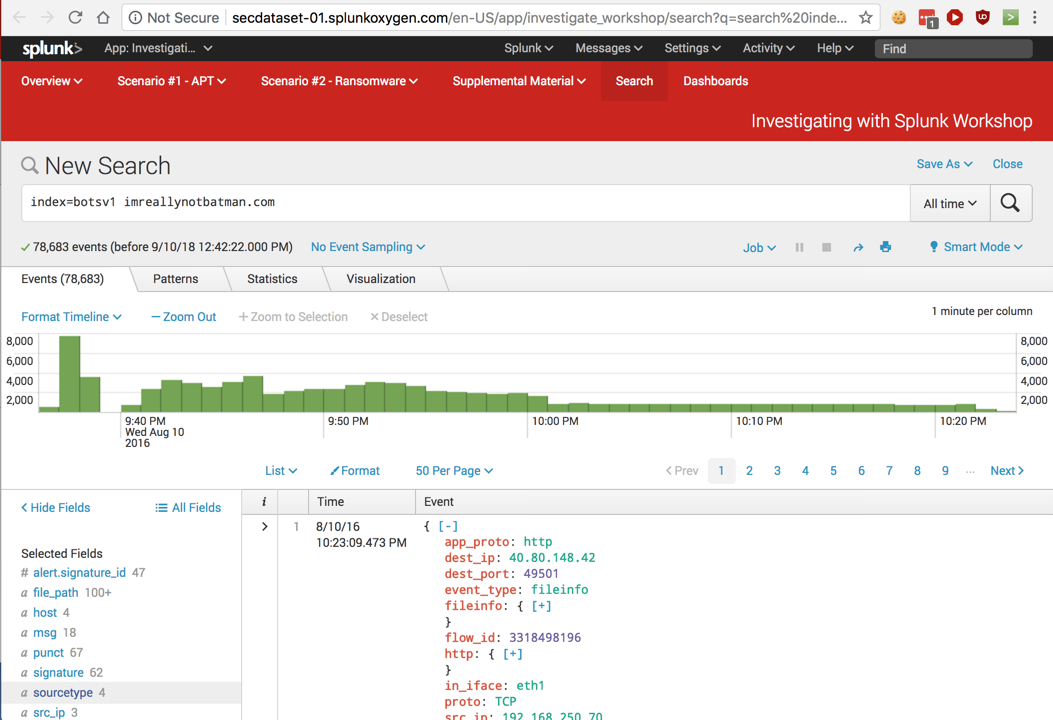Pause the search job
1053x720 pixels.
click(799, 247)
